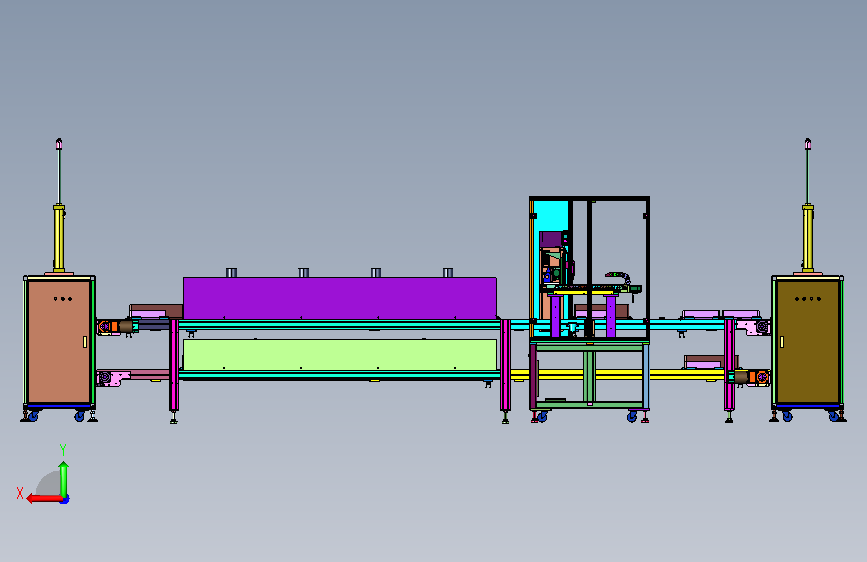Viewport: 867px width, 562px height.
Task: Click the green Y axis arrow of the triad
Action: click(64, 478)
